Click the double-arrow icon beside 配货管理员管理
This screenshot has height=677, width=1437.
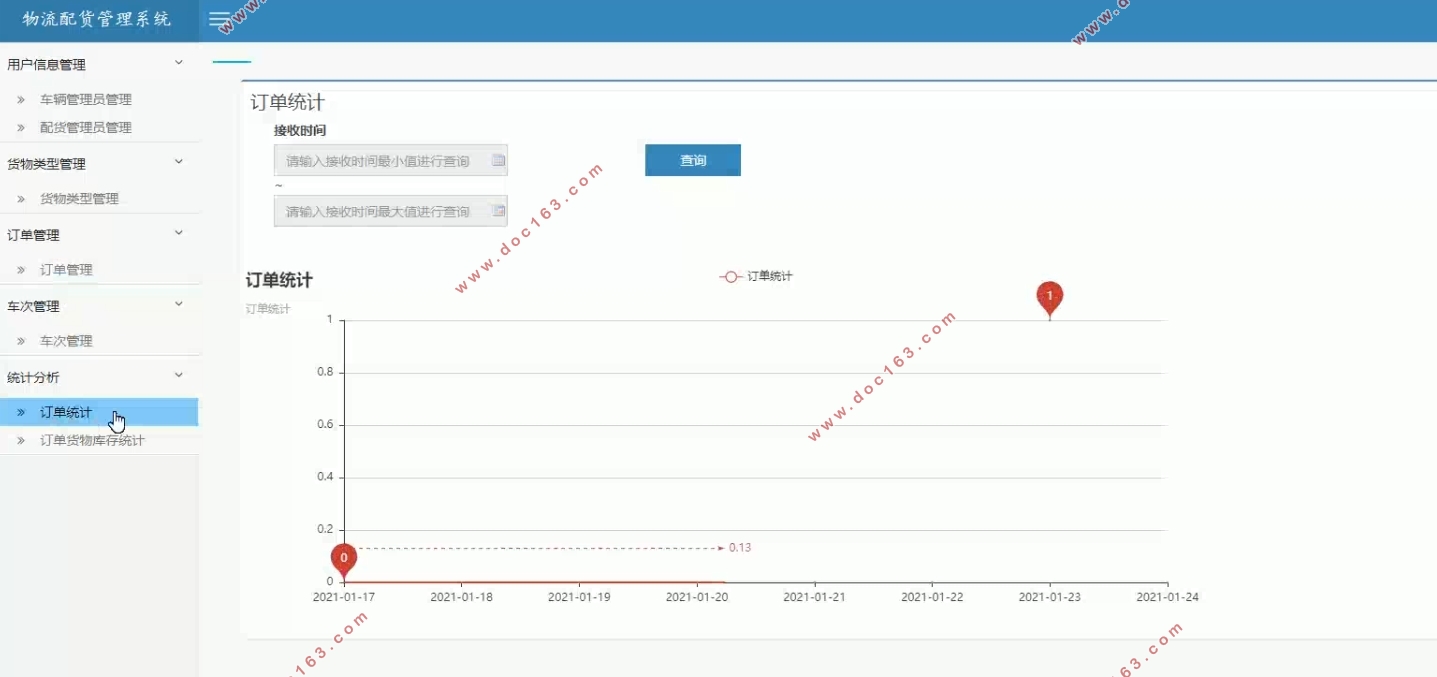click(21, 128)
